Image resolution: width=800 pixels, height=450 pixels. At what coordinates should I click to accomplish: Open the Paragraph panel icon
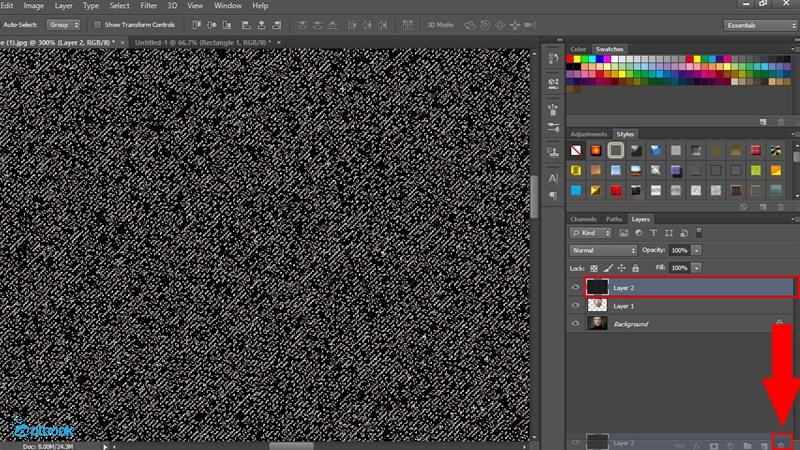(x=553, y=195)
